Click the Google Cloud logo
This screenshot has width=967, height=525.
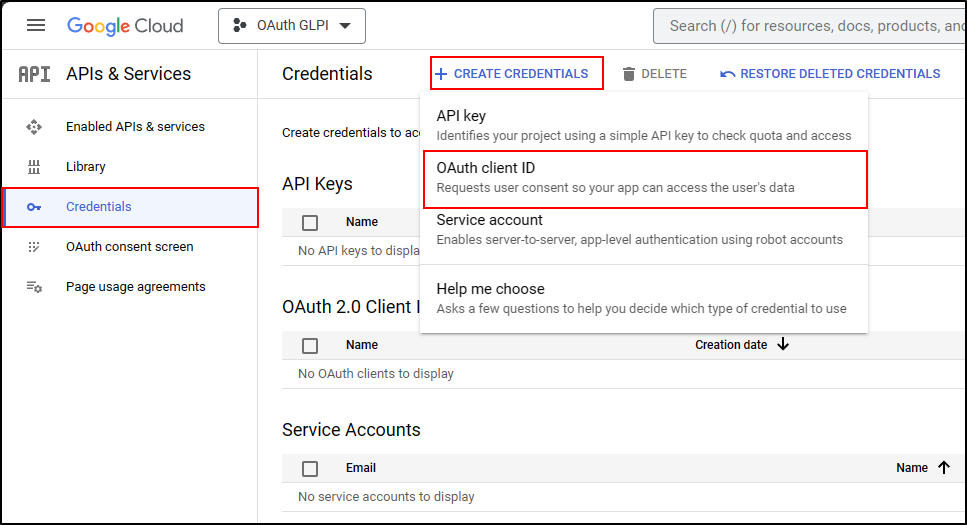(125, 26)
